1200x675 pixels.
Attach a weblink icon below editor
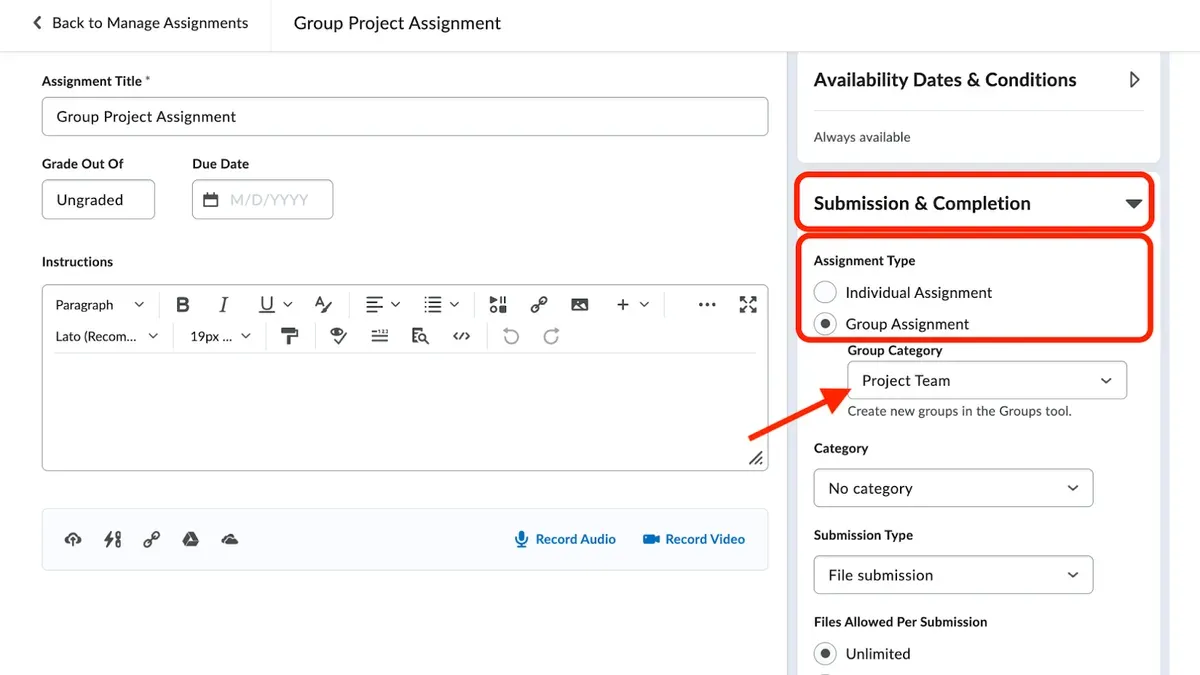(151, 540)
